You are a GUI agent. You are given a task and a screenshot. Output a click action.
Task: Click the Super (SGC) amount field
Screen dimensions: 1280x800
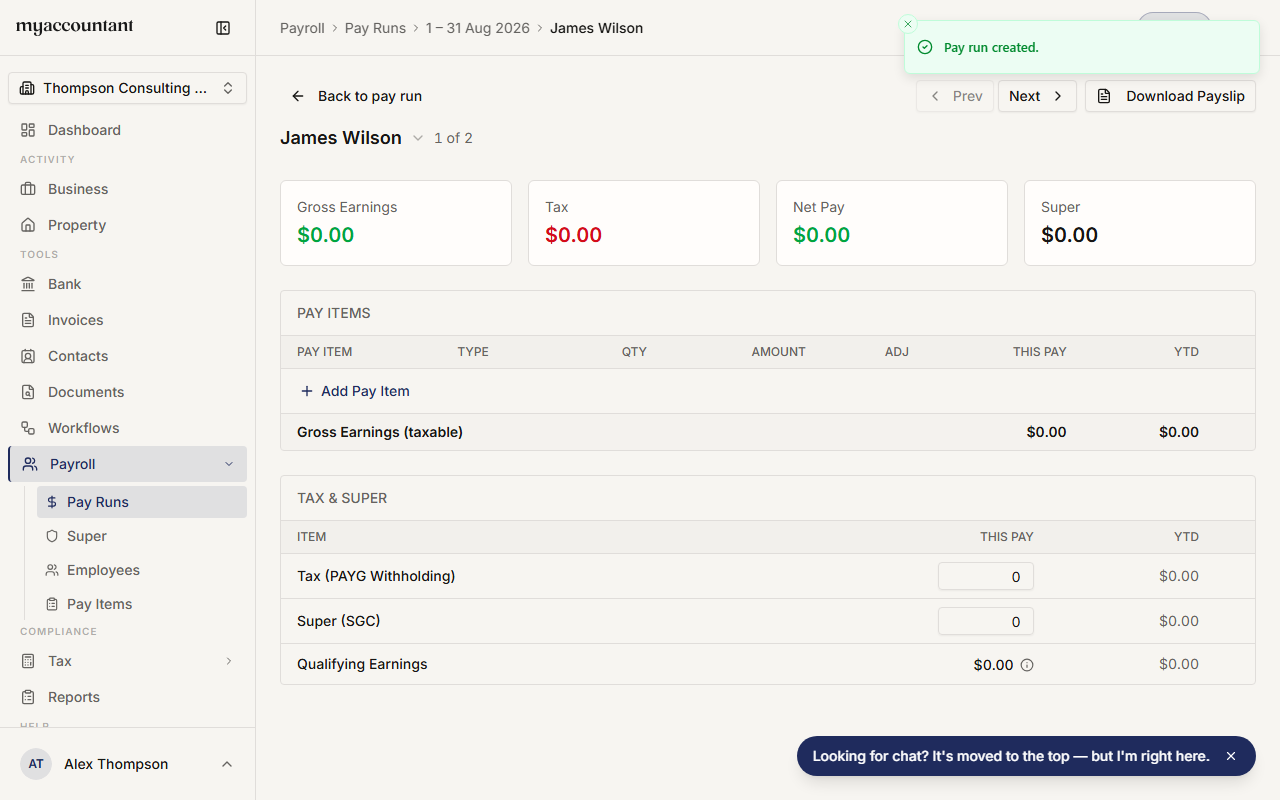tap(986, 621)
